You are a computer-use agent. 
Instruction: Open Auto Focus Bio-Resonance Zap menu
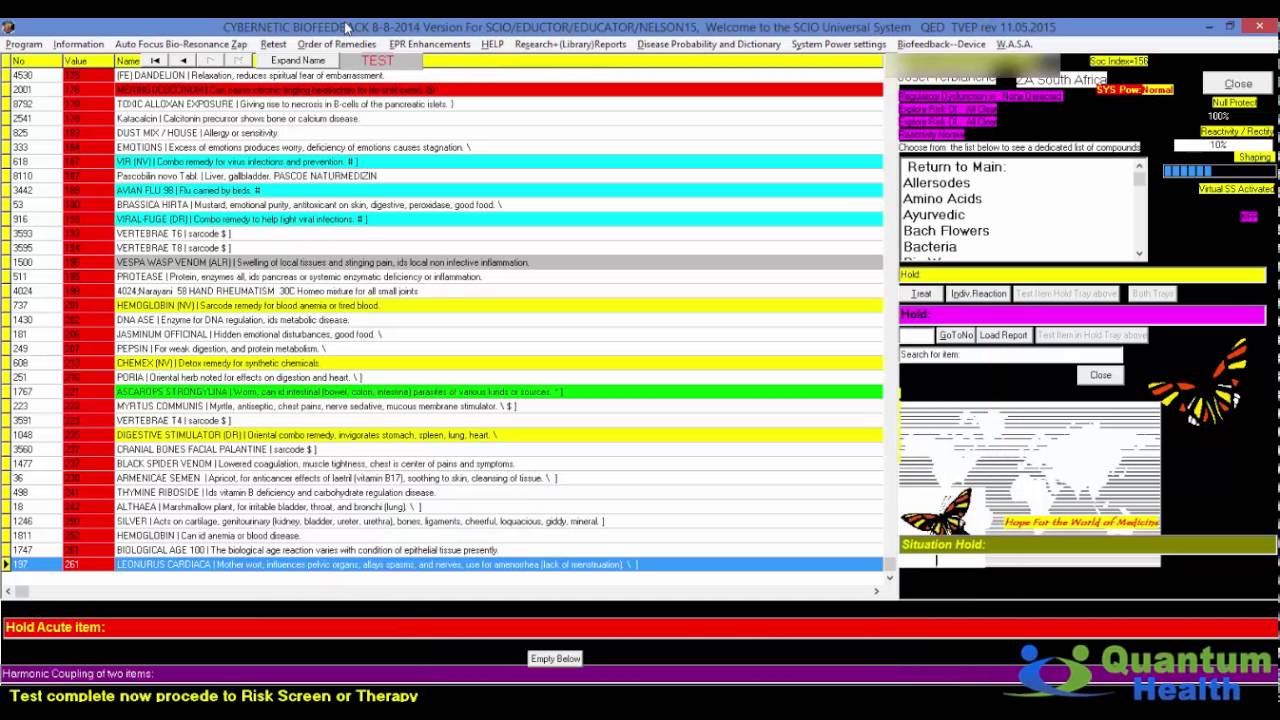181,44
